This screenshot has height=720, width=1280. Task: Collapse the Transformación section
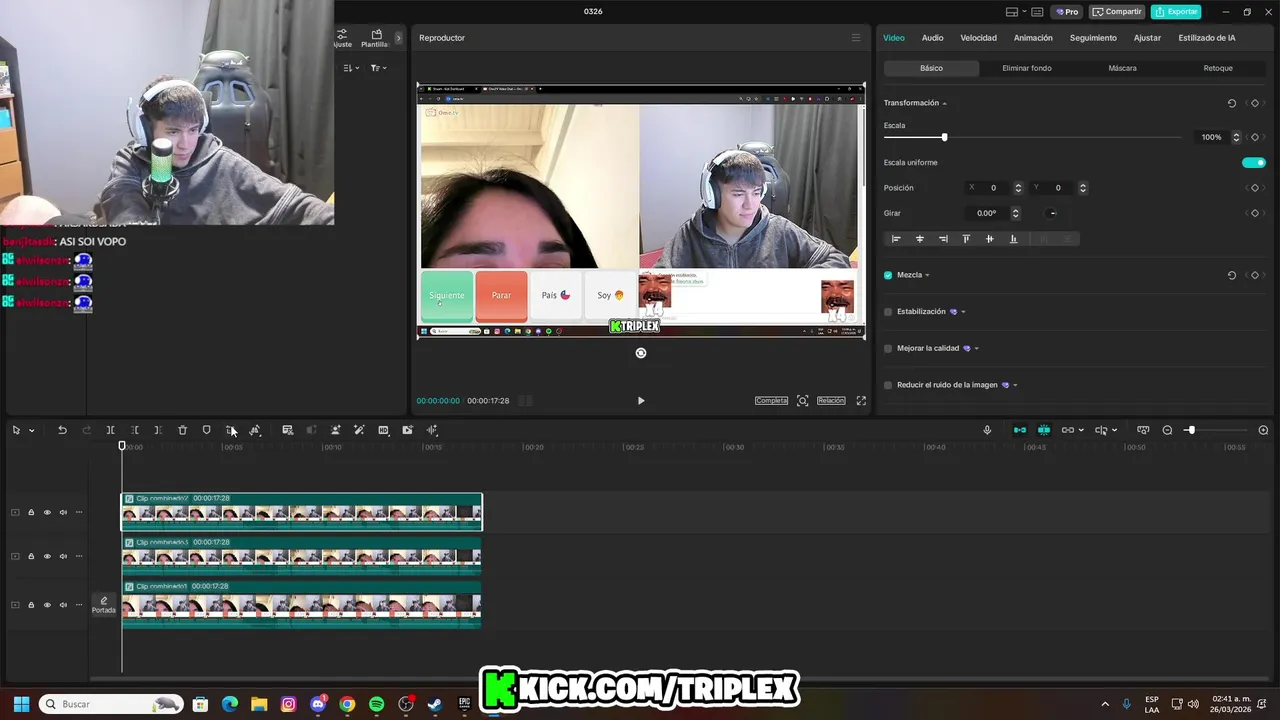click(944, 104)
